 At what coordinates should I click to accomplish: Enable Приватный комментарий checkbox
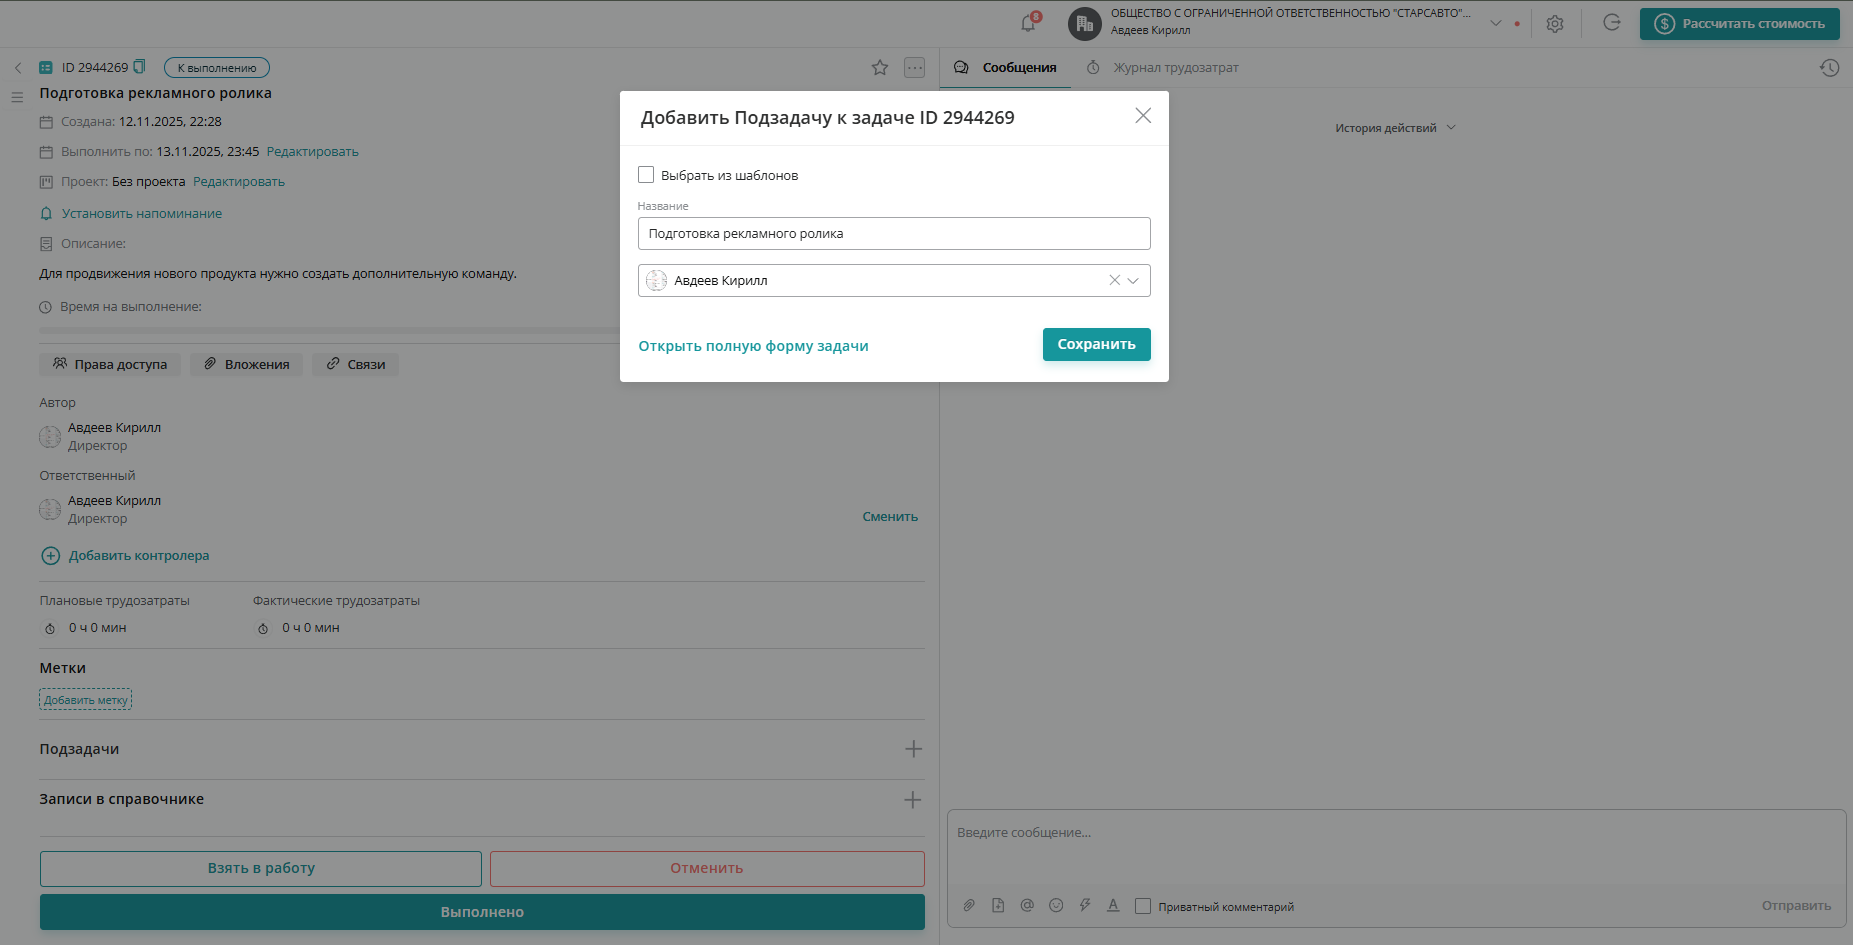pos(1143,906)
